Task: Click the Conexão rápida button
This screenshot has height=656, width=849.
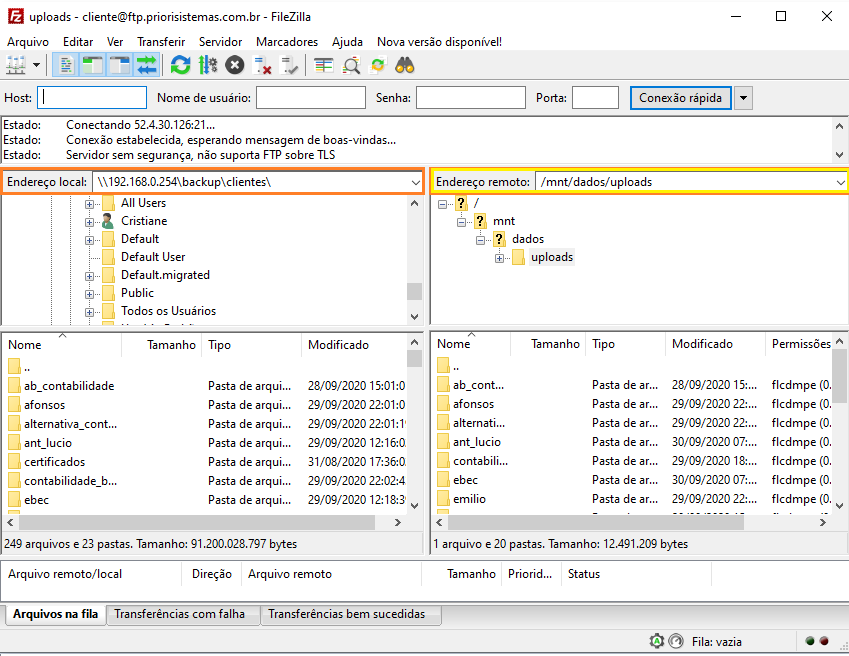Action: click(680, 98)
